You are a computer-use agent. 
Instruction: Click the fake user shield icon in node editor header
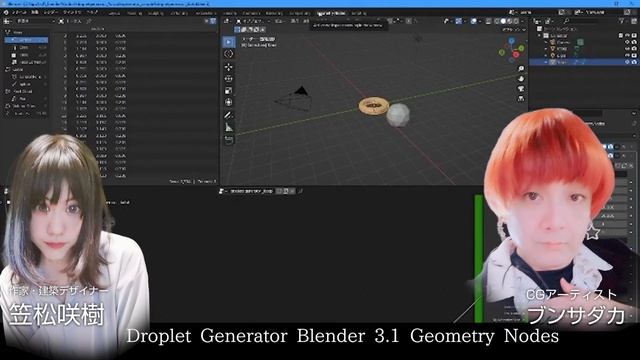pos(280,191)
